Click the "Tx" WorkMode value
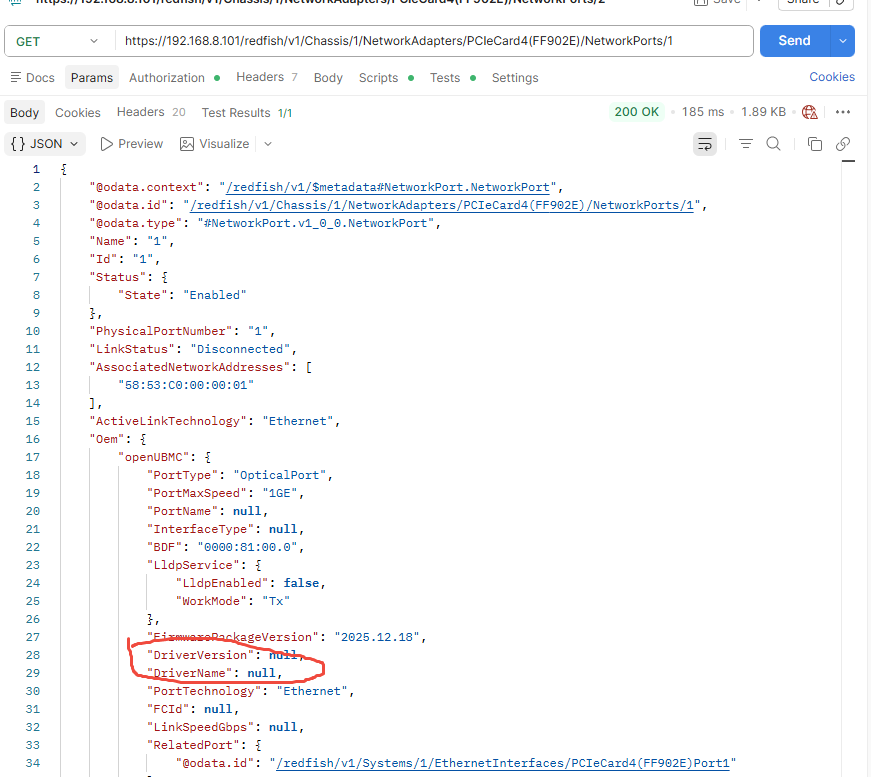The image size is (871, 777). 276,601
